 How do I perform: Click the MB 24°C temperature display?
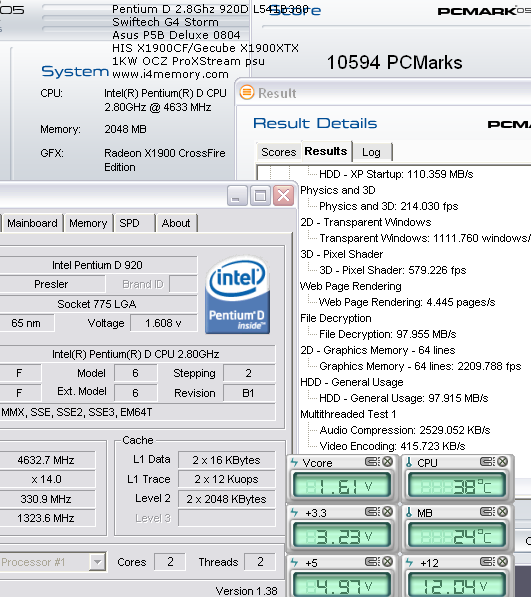(456, 535)
